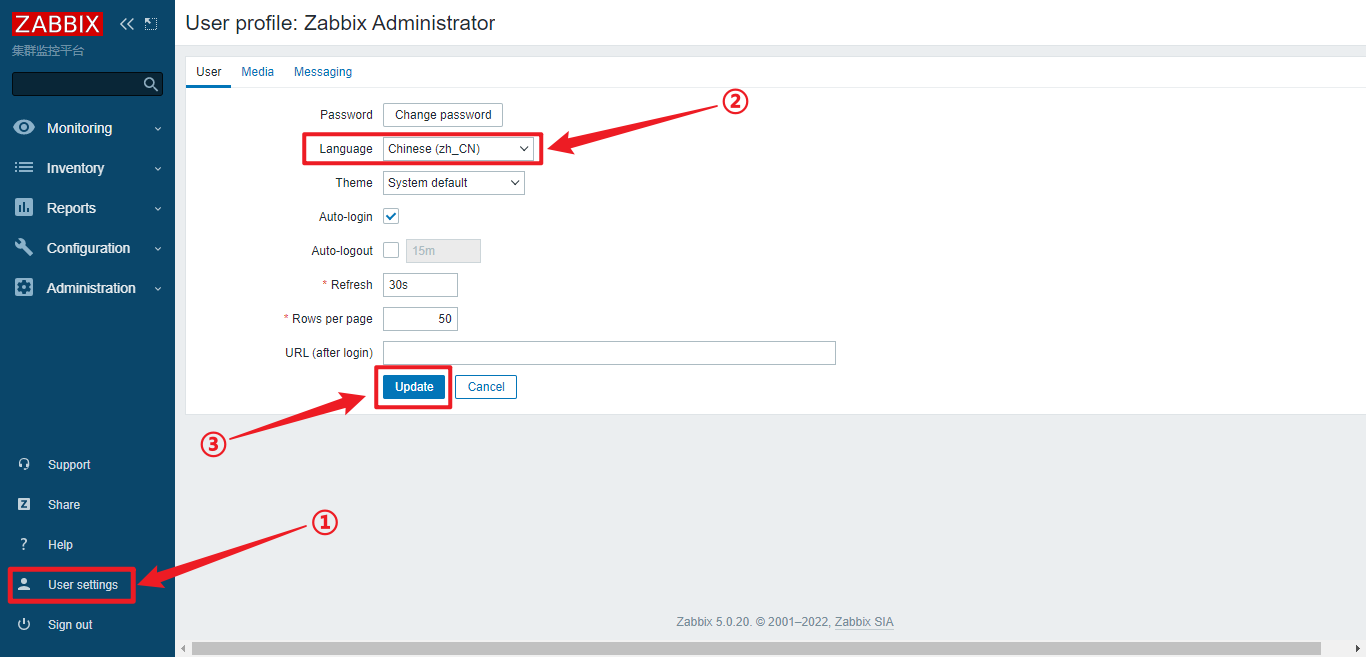Screen dimensions: 1366x657
Task: Click the Zabbix logo
Action: pyautogui.click(x=57, y=24)
